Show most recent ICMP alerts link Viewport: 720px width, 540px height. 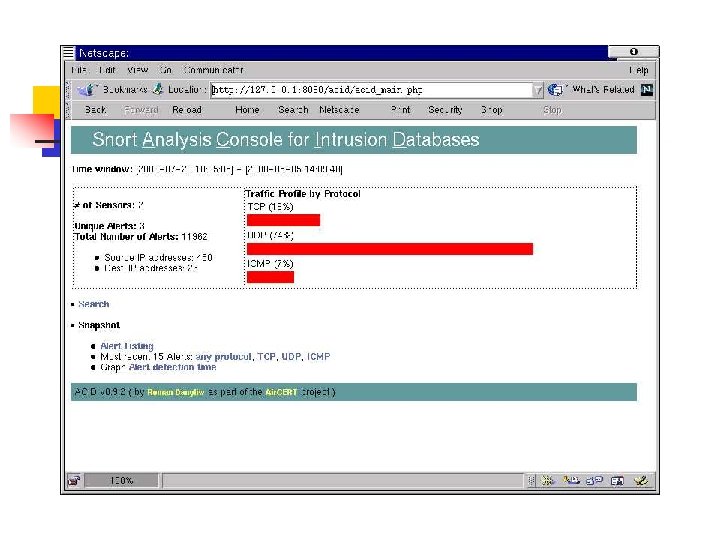[x=318, y=357]
